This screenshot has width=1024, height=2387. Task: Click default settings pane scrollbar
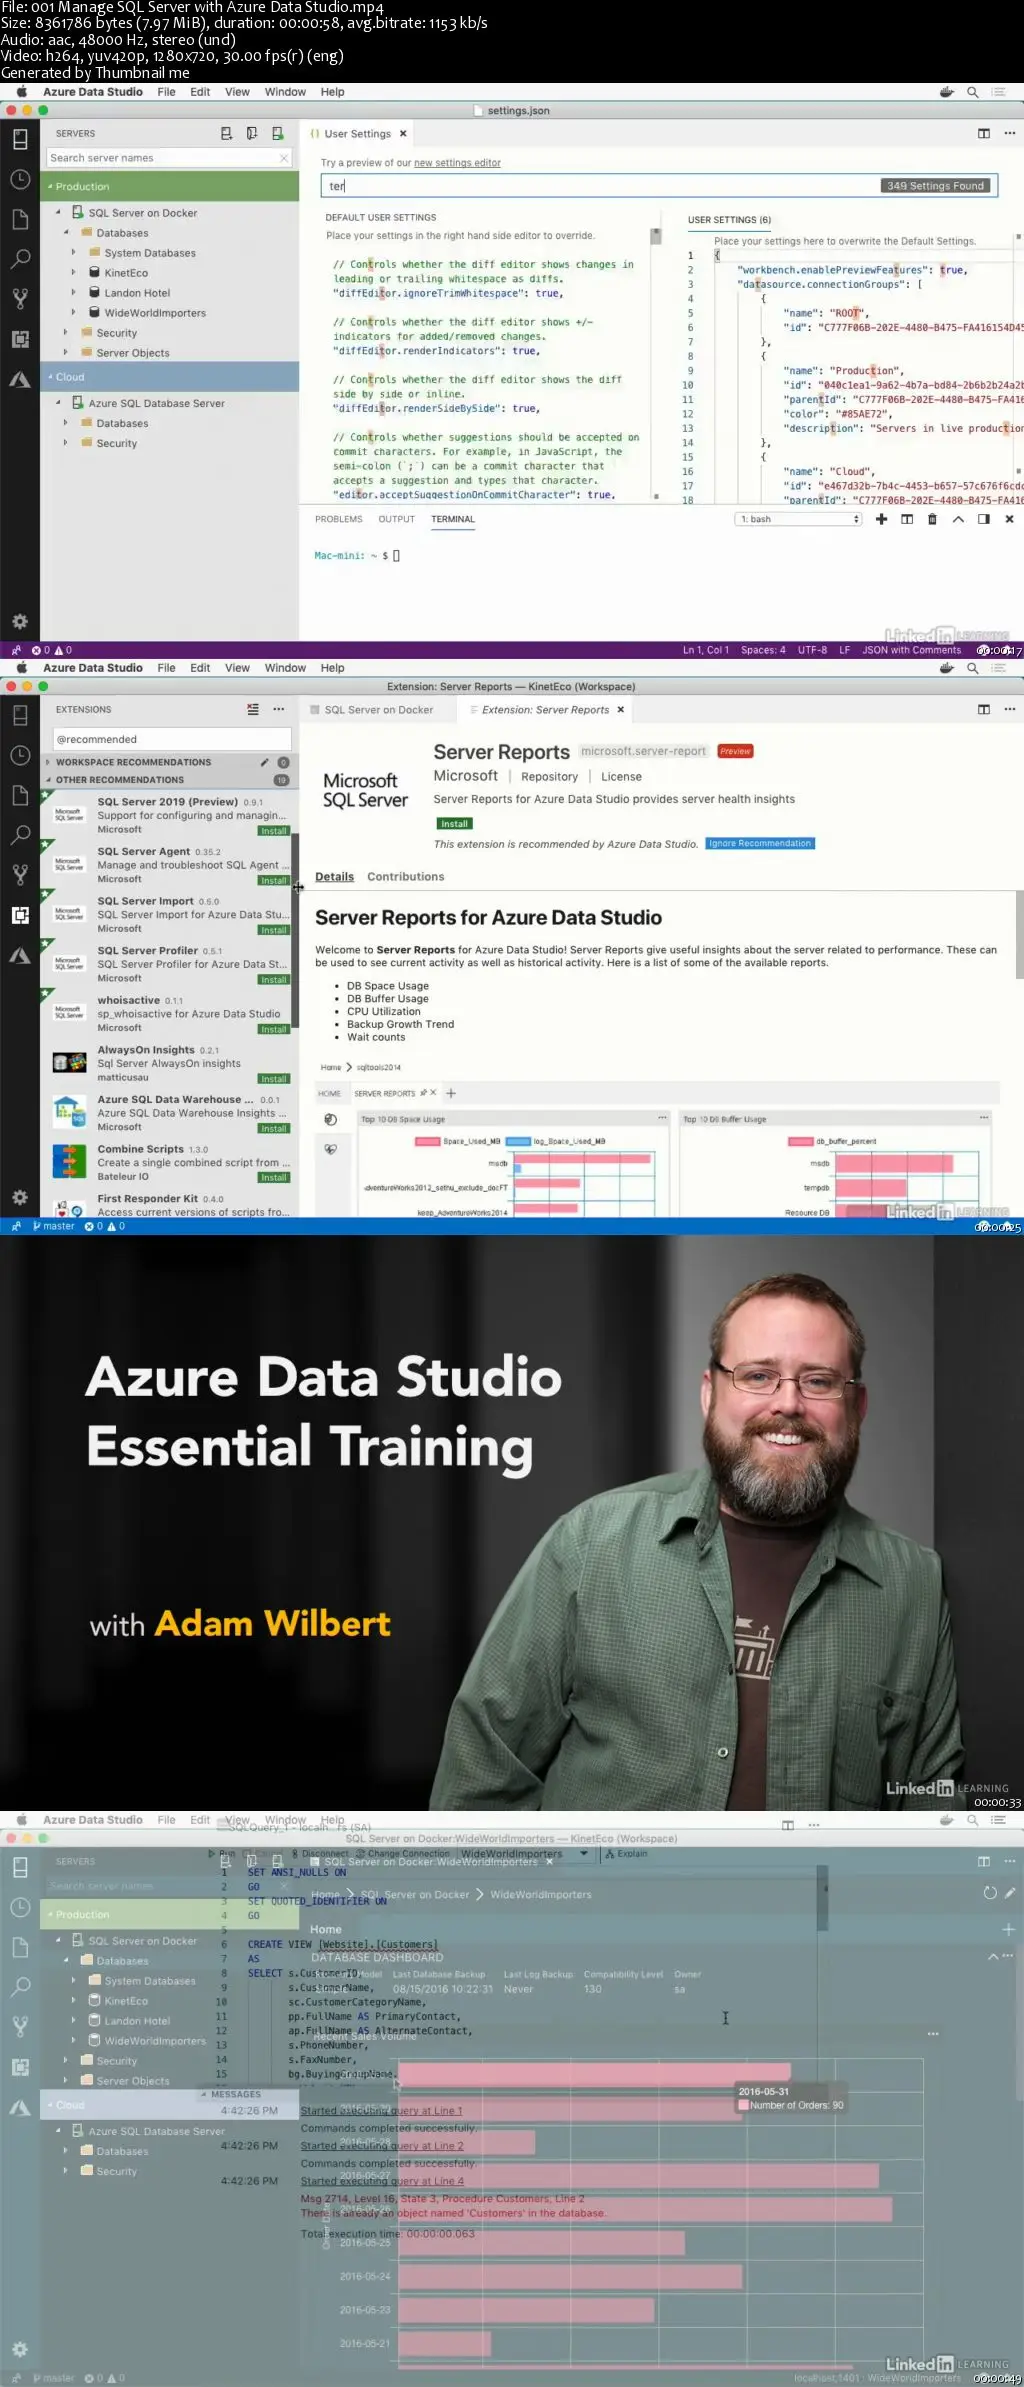(x=656, y=237)
